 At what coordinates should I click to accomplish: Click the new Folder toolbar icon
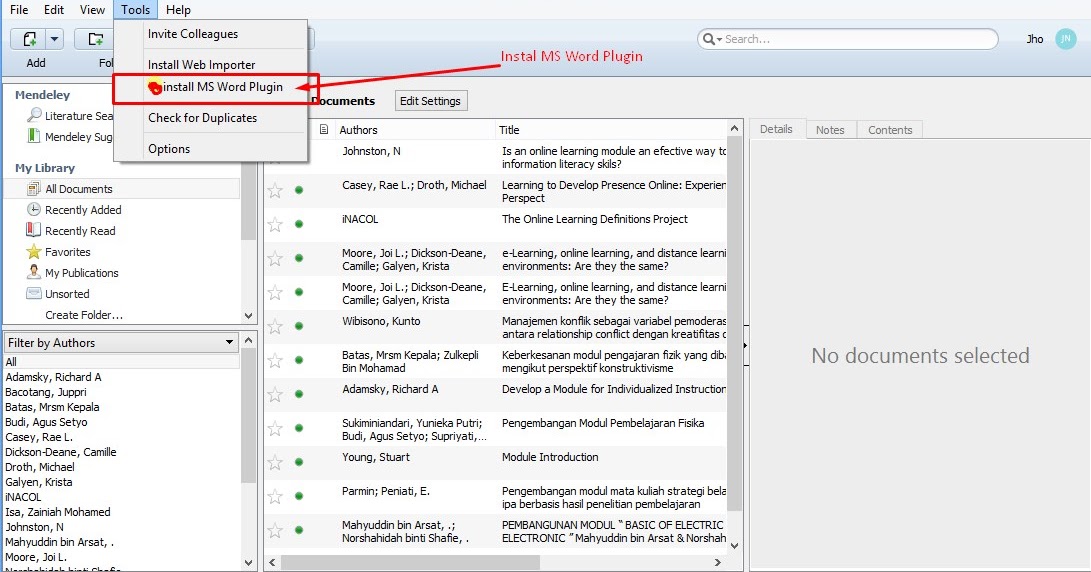tap(95, 39)
